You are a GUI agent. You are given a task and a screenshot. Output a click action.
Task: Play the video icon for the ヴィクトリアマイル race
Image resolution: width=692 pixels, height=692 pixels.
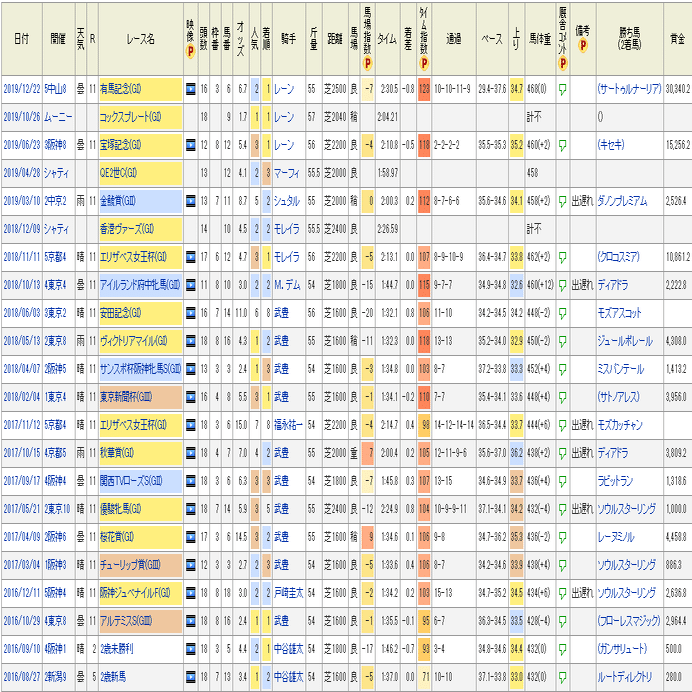point(191,341)
